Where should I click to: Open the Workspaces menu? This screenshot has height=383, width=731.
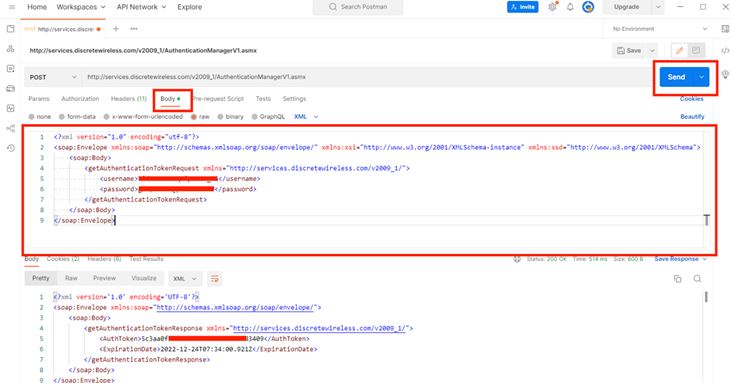pyautogui.click(x=81, y=7)
